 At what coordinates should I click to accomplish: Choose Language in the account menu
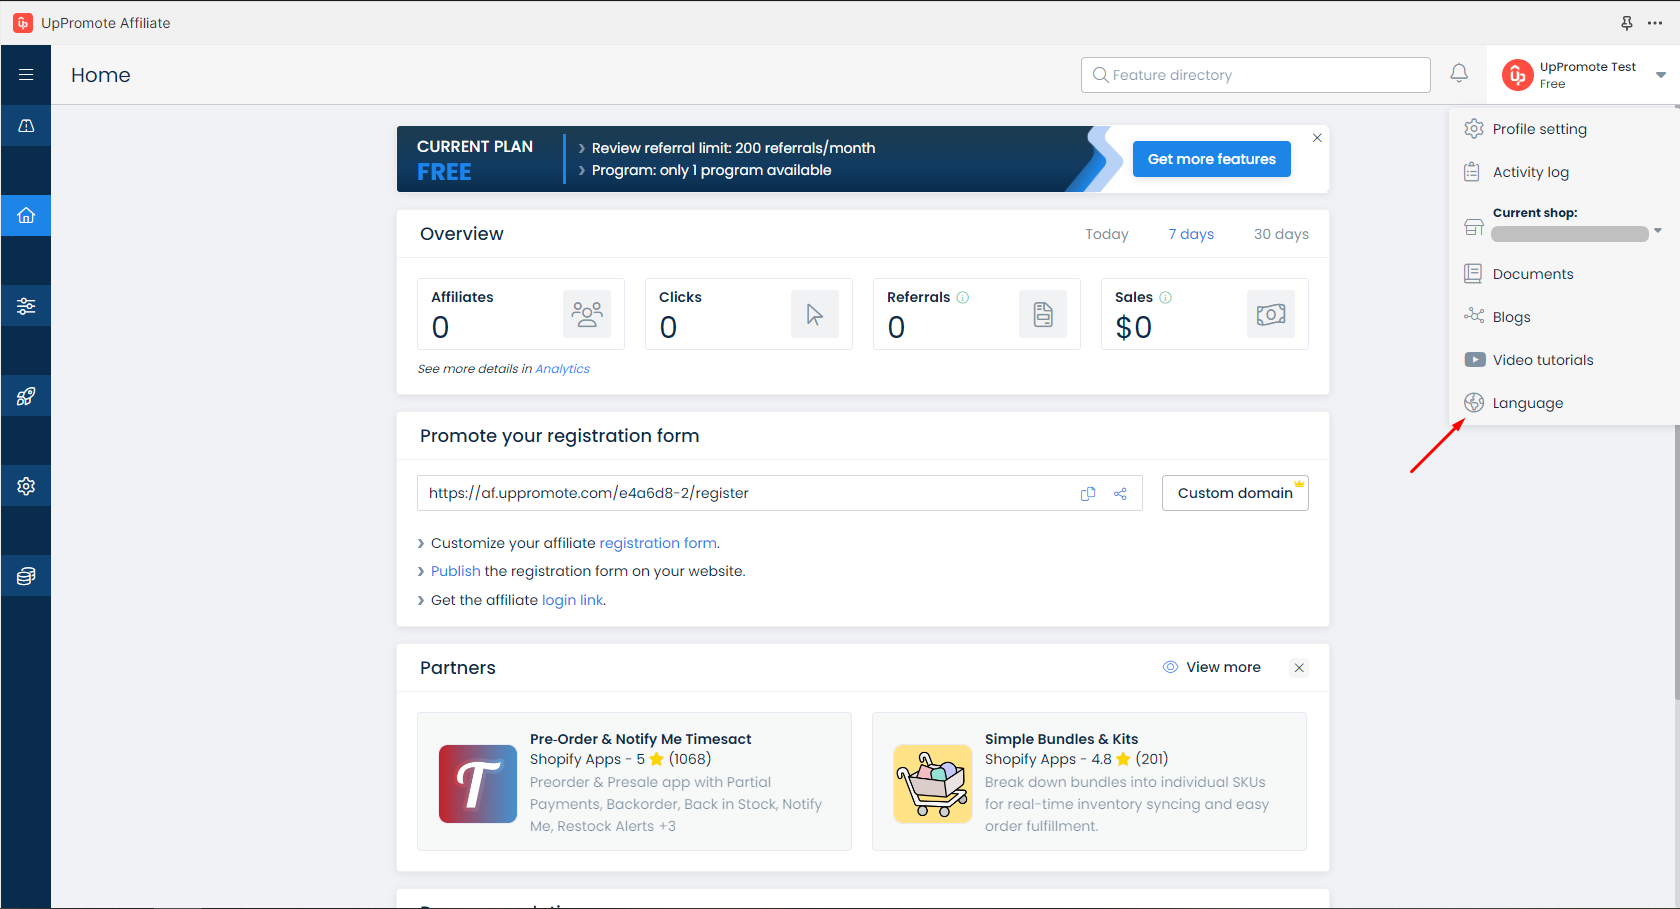click(1527, 403)
